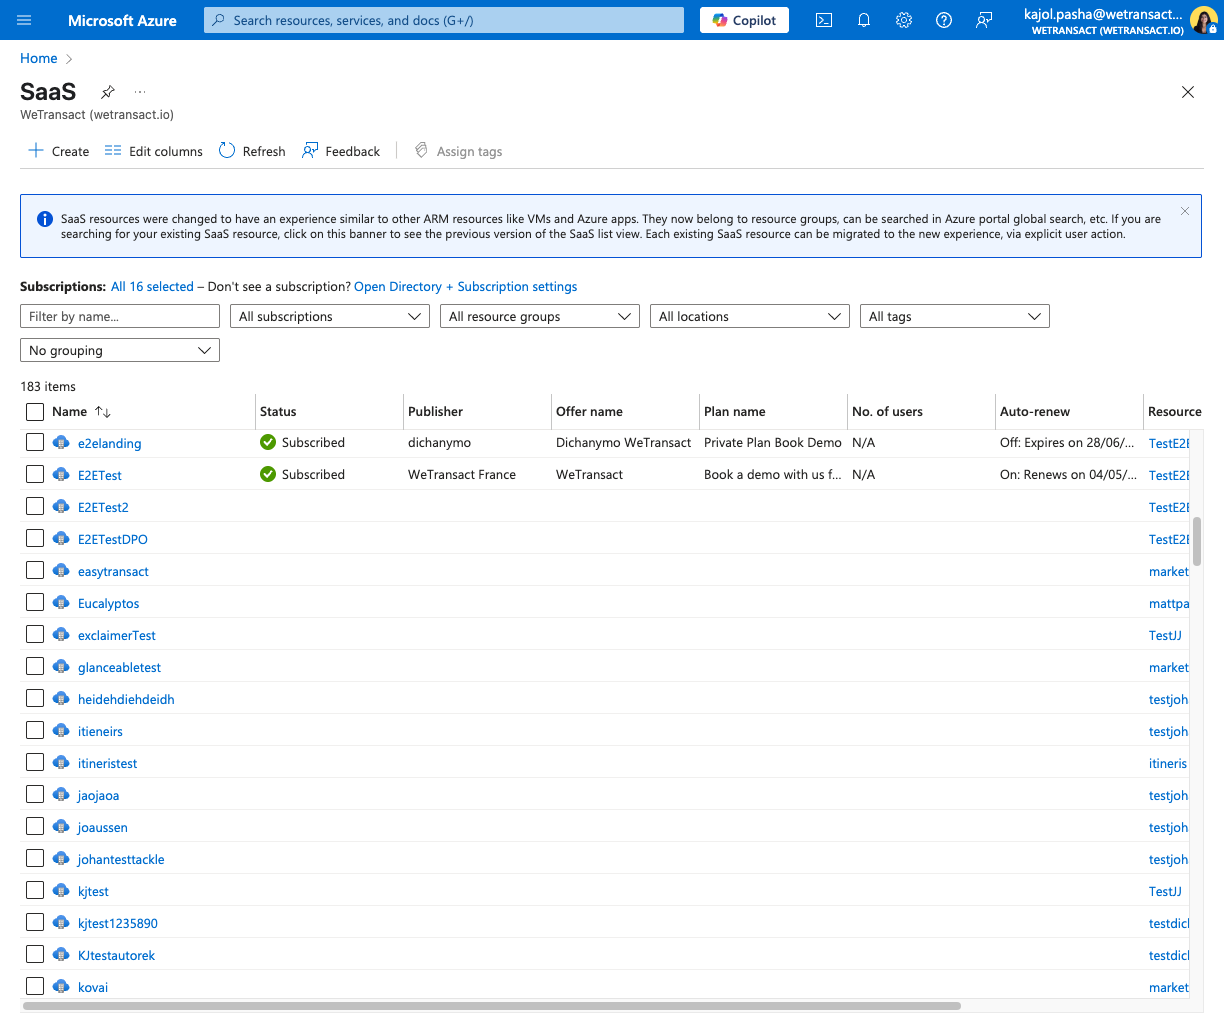
Task: Pin the SaaS blade to the dashboard
Action: click(108, 92)
